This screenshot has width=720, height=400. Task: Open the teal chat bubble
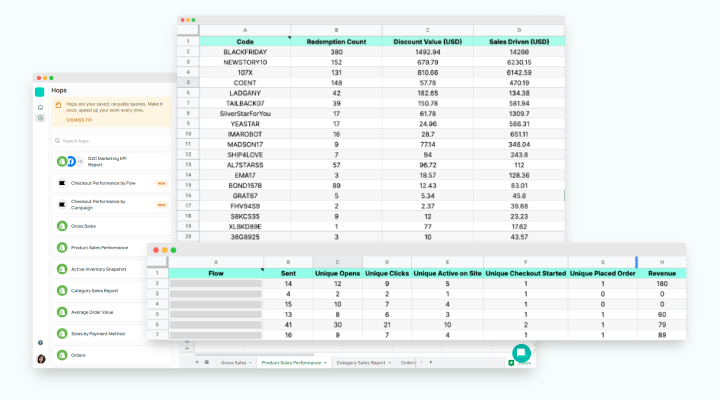click(x=521, y=353)
